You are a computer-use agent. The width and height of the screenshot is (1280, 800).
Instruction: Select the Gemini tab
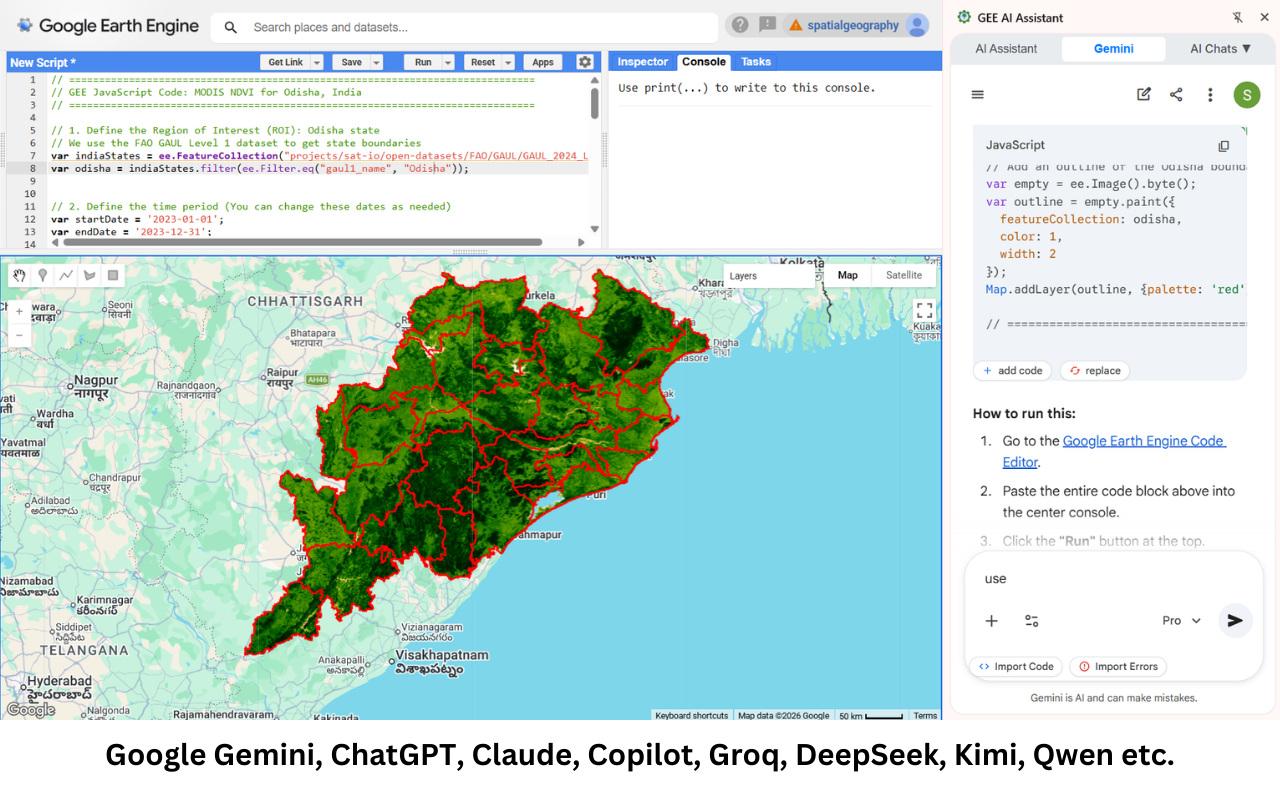[x=1113, y=48]
